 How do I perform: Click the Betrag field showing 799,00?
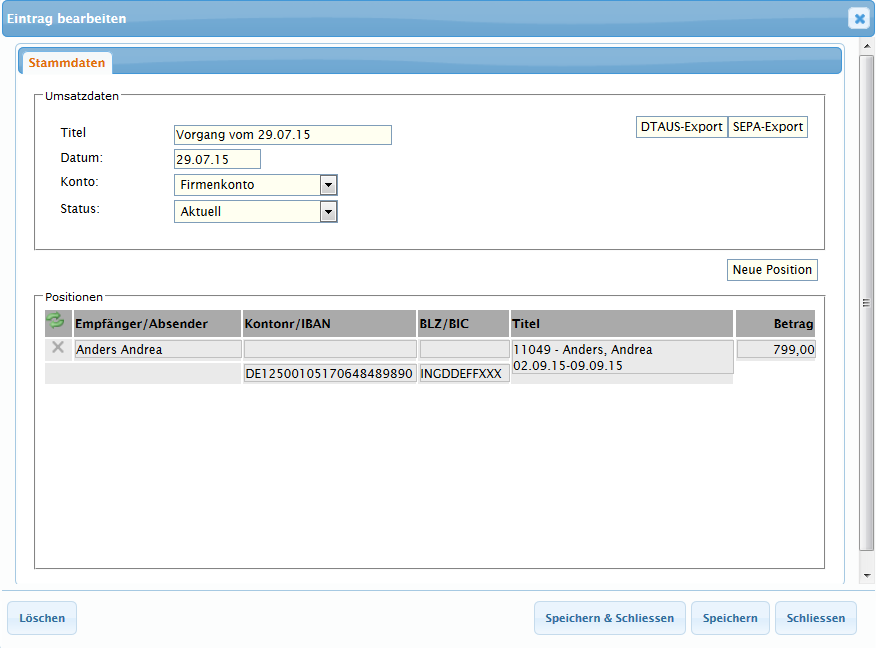(x=776, y=349)
